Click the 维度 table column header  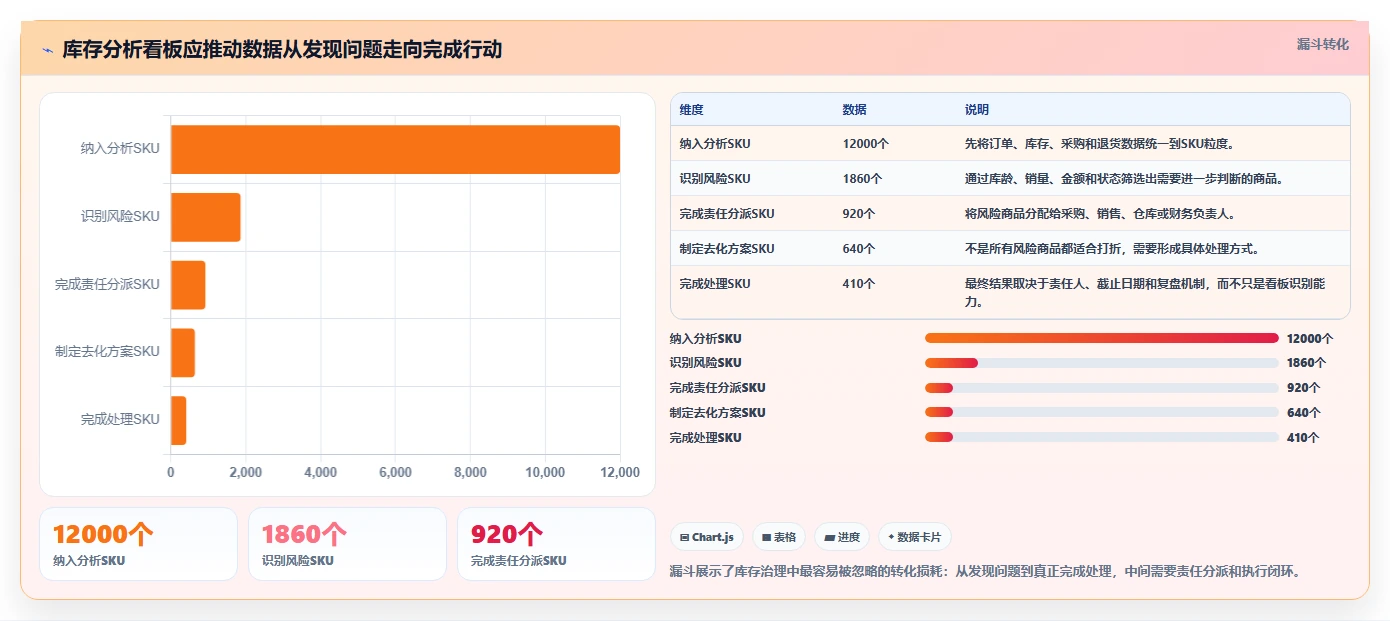pyautogui.click(x=691, y=110)
